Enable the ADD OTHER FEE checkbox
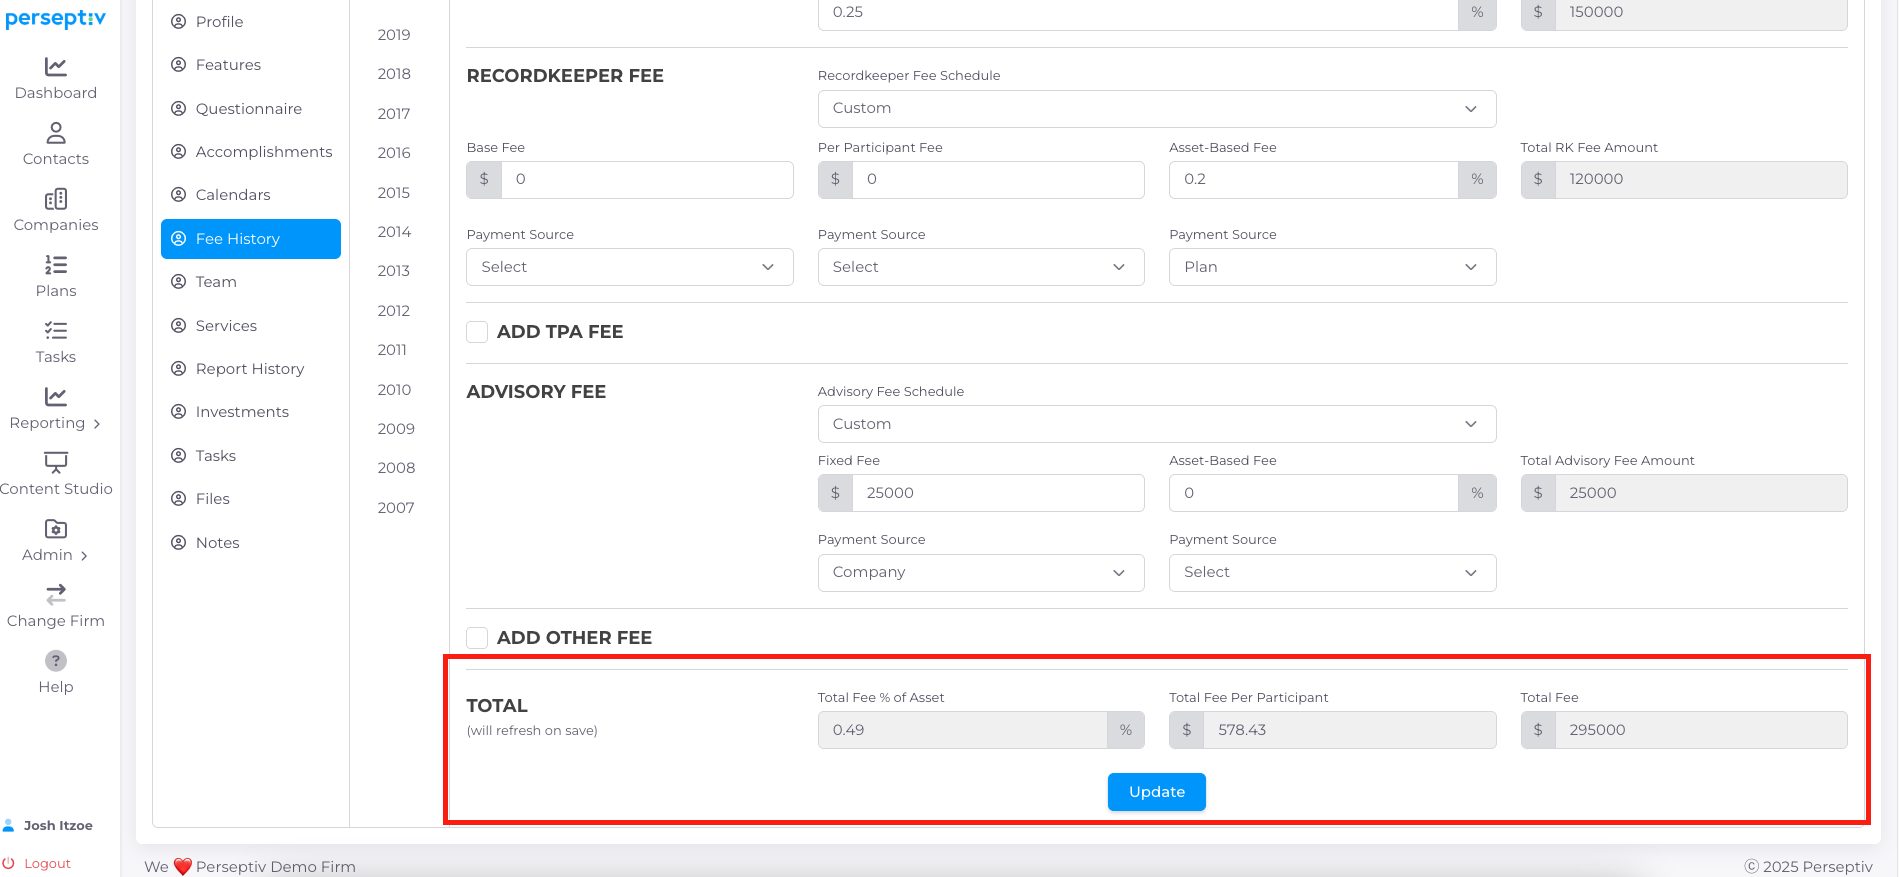1899x877 pixels. pyautogui.click(x=477, y=638)
